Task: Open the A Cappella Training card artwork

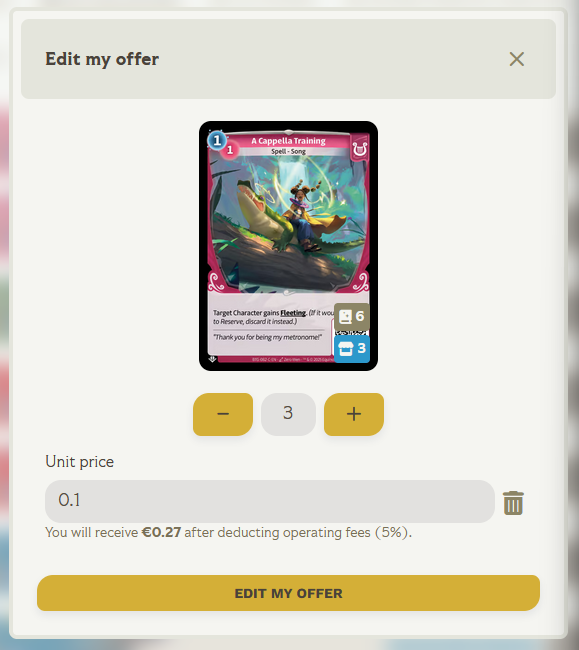Action: point(288,224)
